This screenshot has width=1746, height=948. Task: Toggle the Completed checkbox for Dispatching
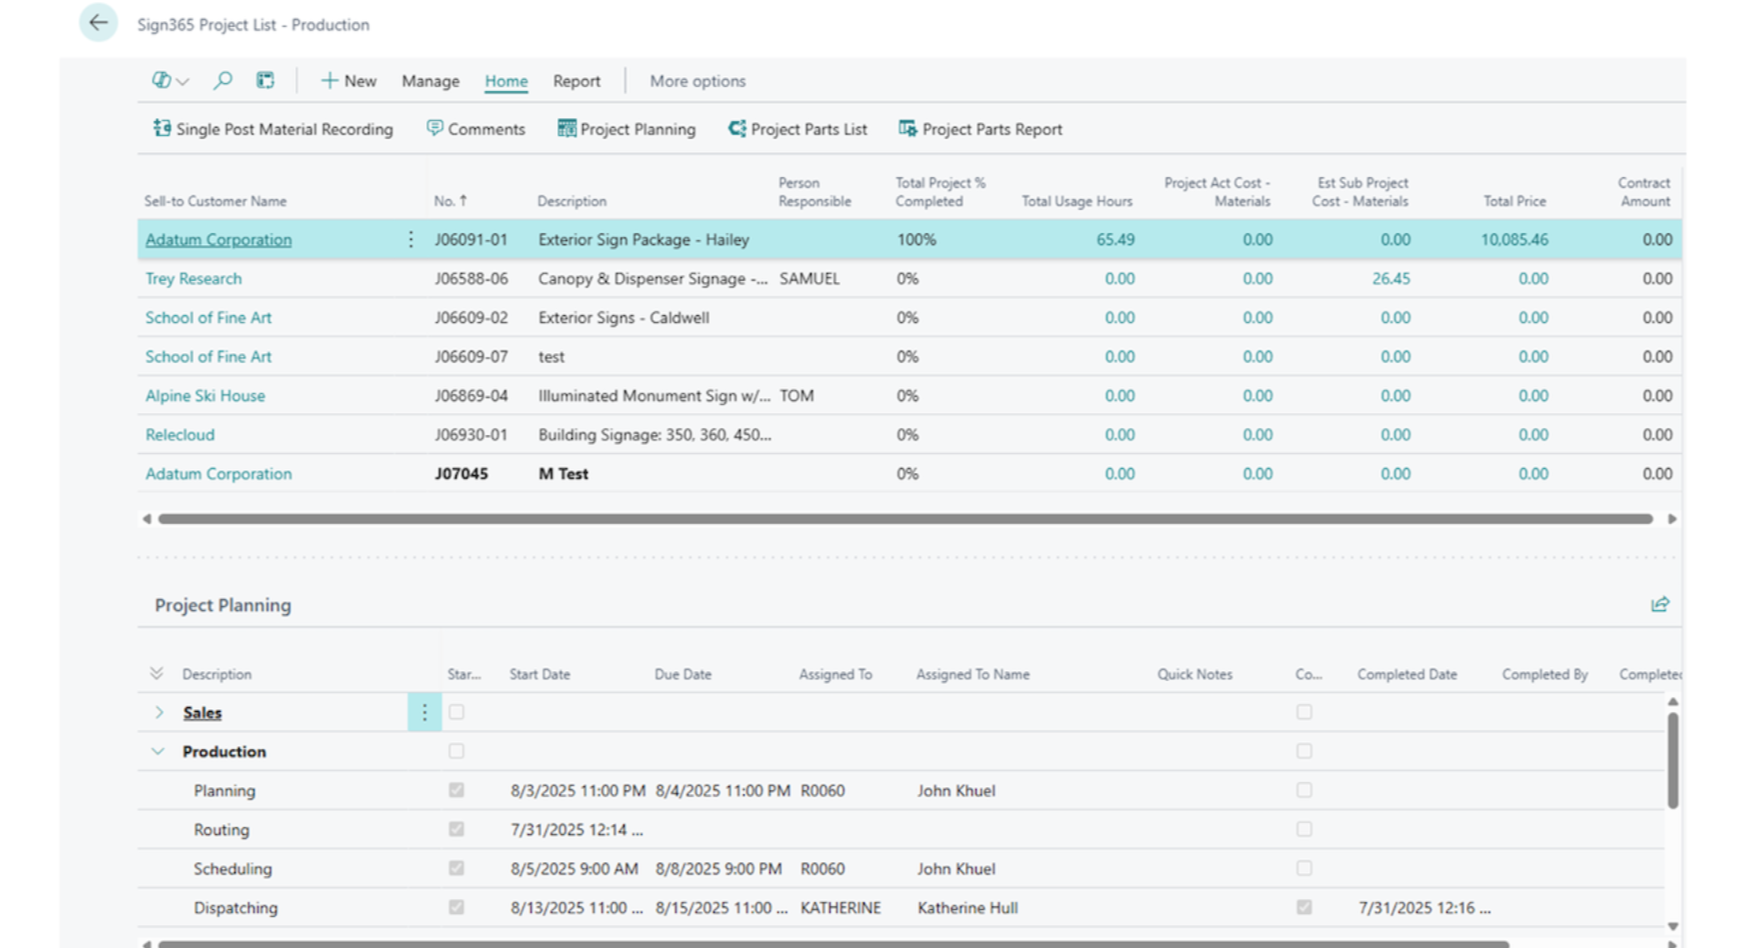pos(1304,907)
